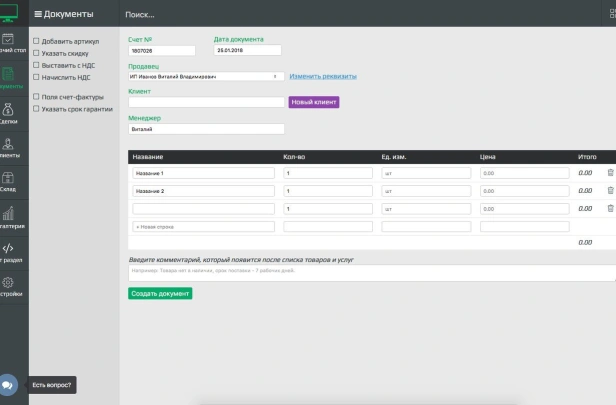
Task: Open the chat bubble help icon
Action: 8,384
